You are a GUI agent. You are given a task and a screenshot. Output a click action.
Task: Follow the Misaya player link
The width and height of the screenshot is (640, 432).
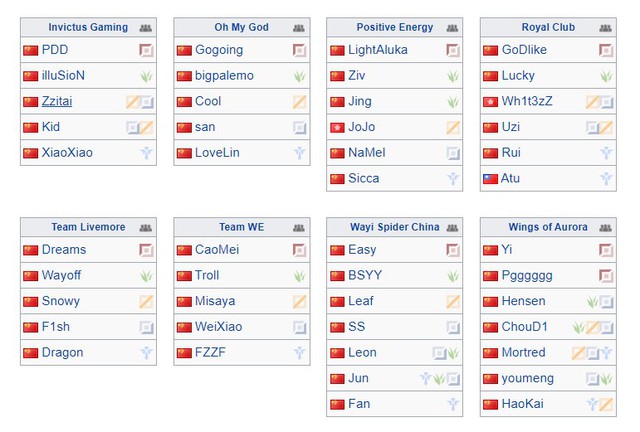coord(215,302)
